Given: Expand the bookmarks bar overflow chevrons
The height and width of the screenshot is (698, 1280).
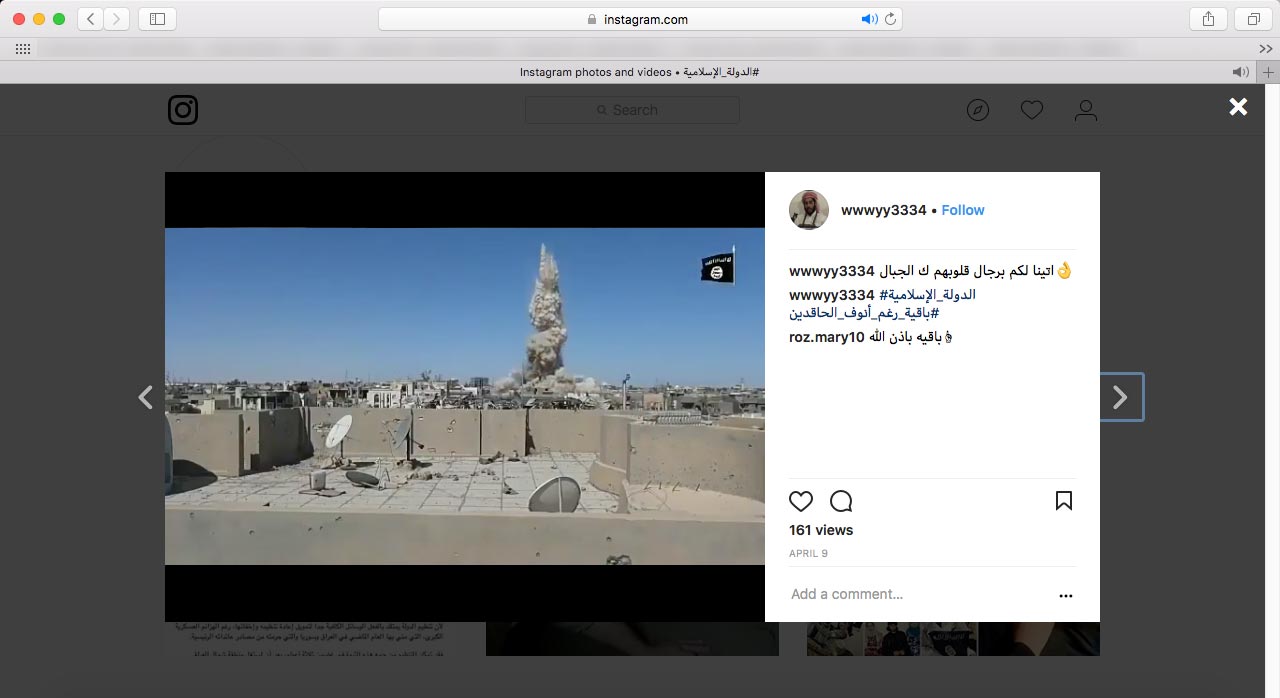Looking at the screenshot, I should tap(1266, 49).
